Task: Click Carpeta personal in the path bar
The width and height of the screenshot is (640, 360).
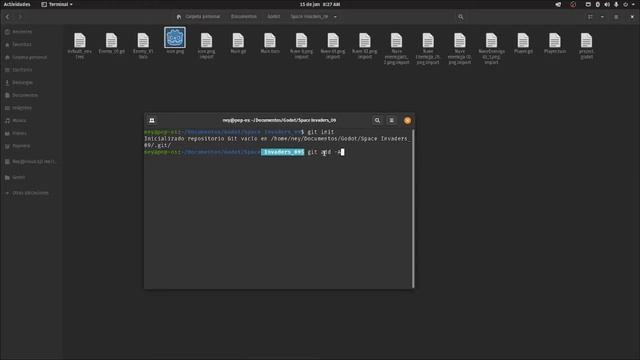Action: pos(199,17)
